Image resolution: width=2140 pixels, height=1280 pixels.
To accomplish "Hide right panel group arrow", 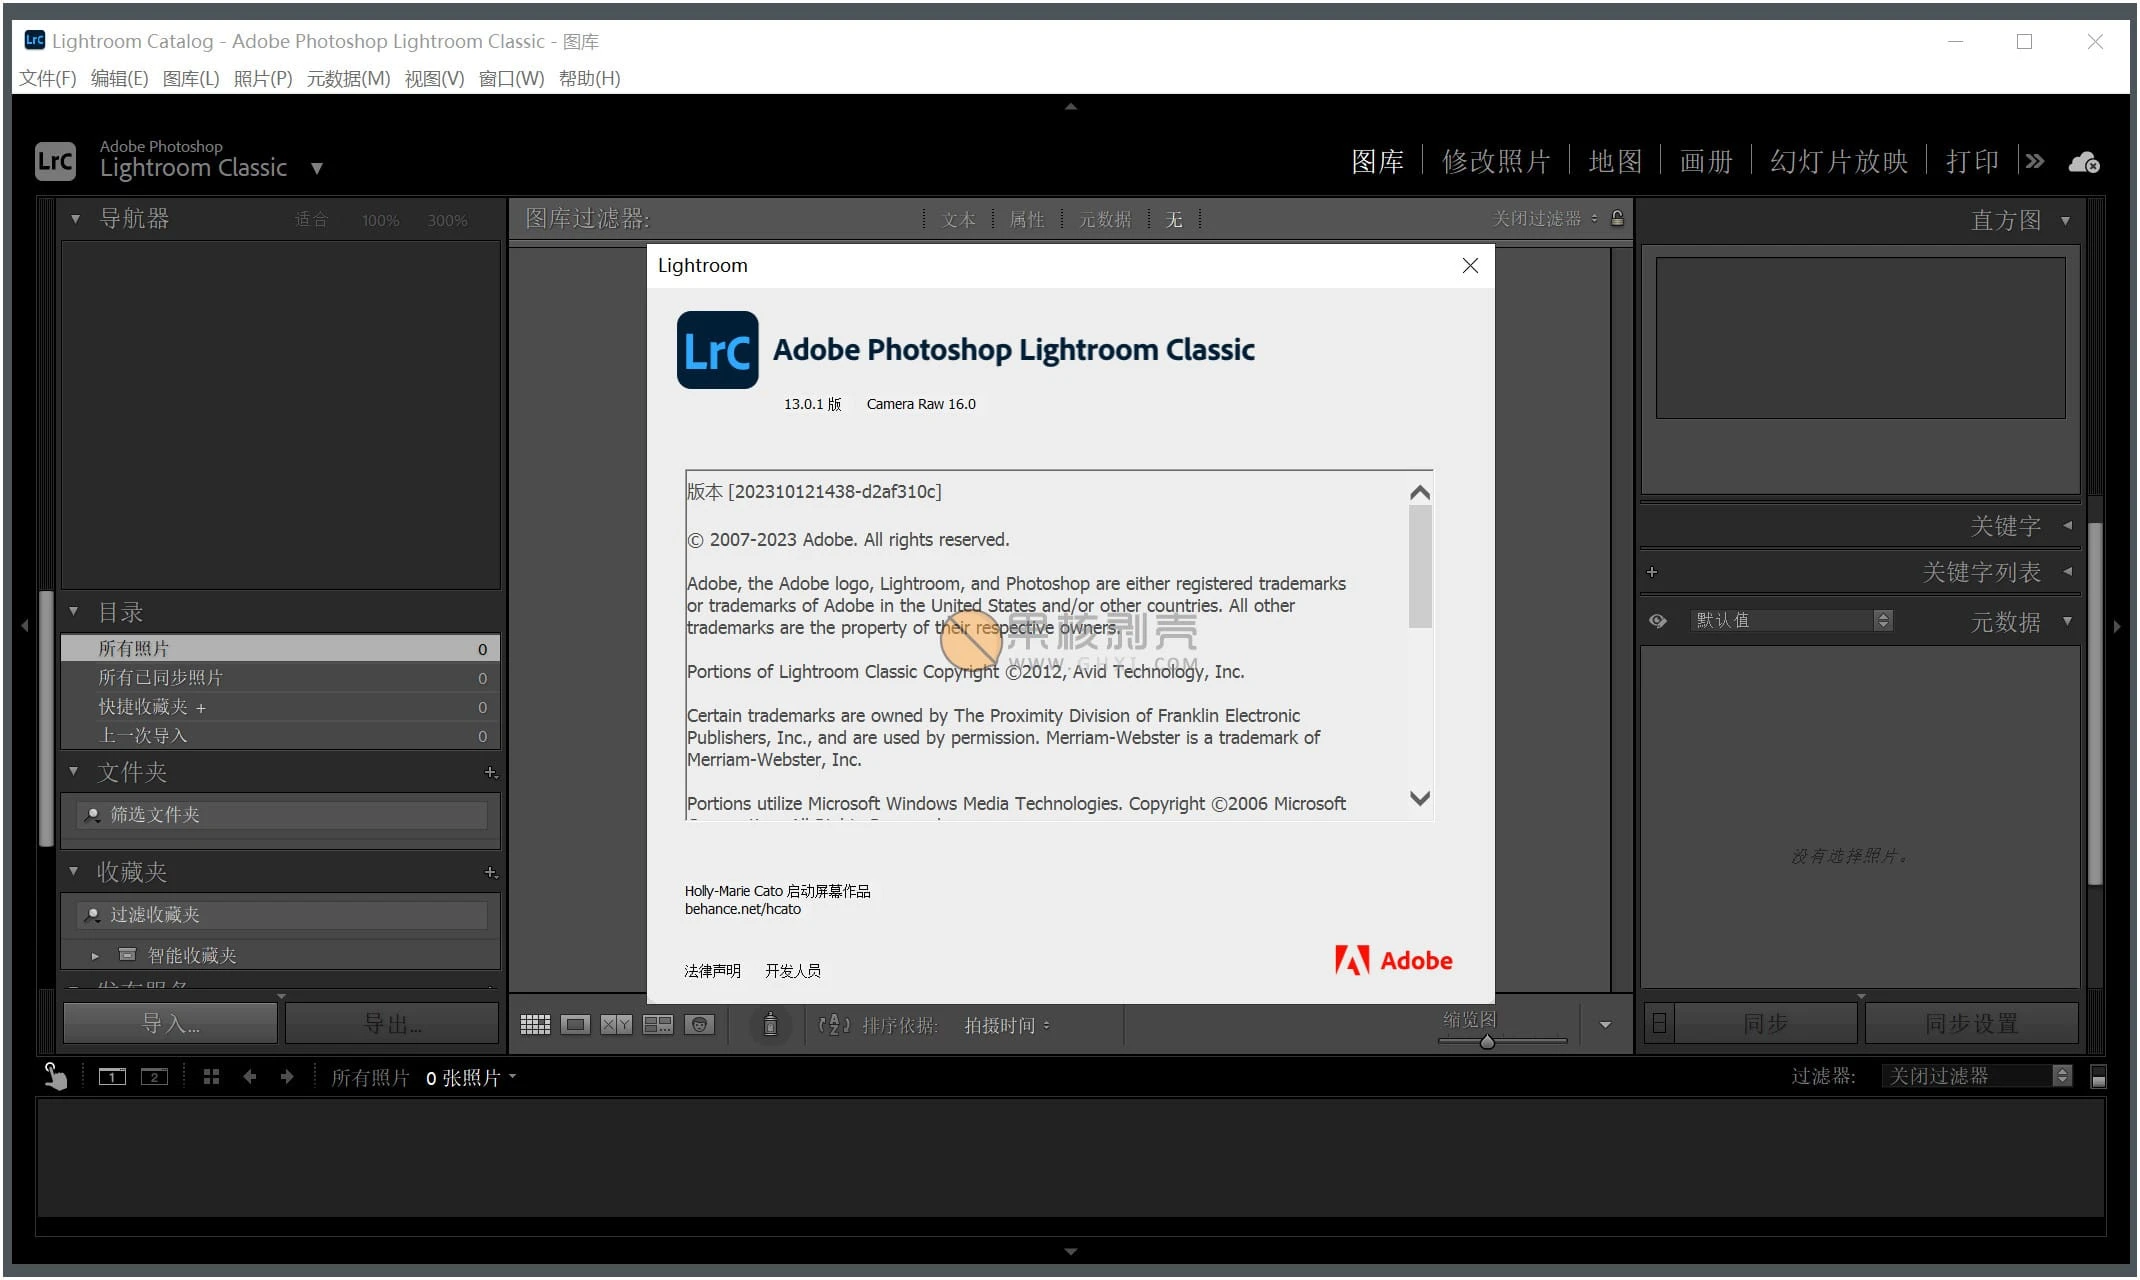I will (x=2117, y=626).
